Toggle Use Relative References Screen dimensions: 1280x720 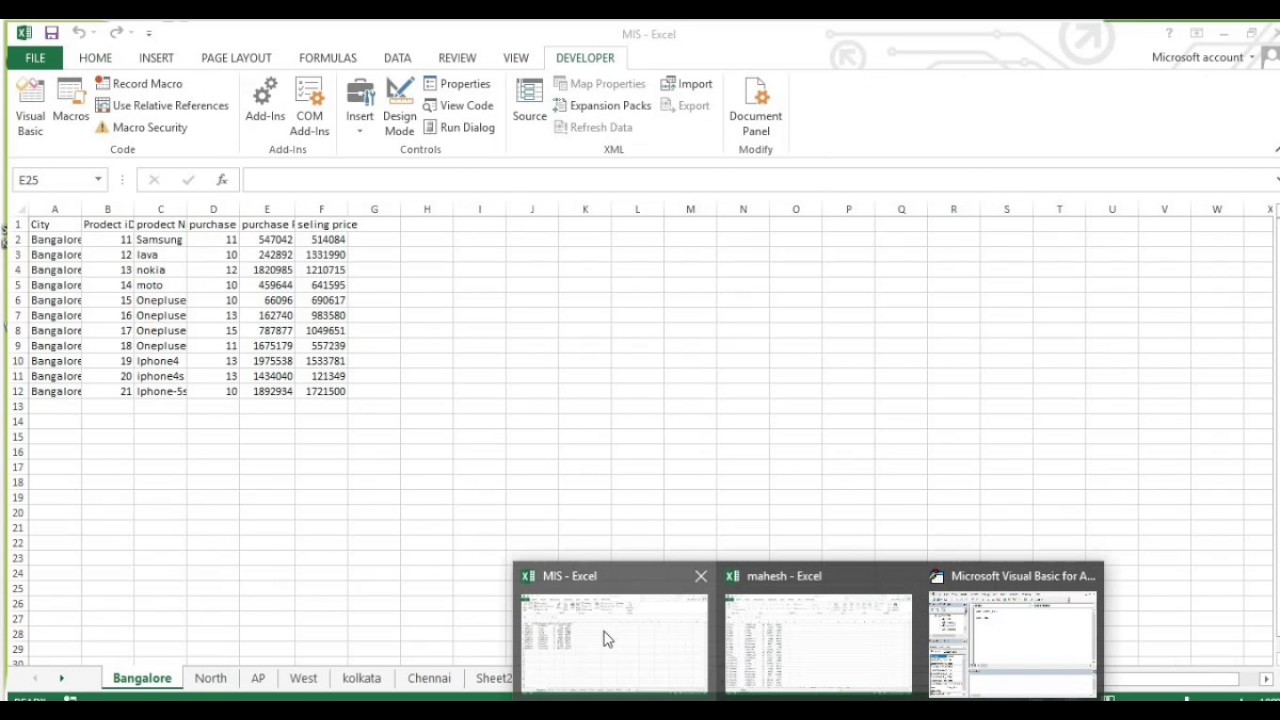(x=162, y=106)
